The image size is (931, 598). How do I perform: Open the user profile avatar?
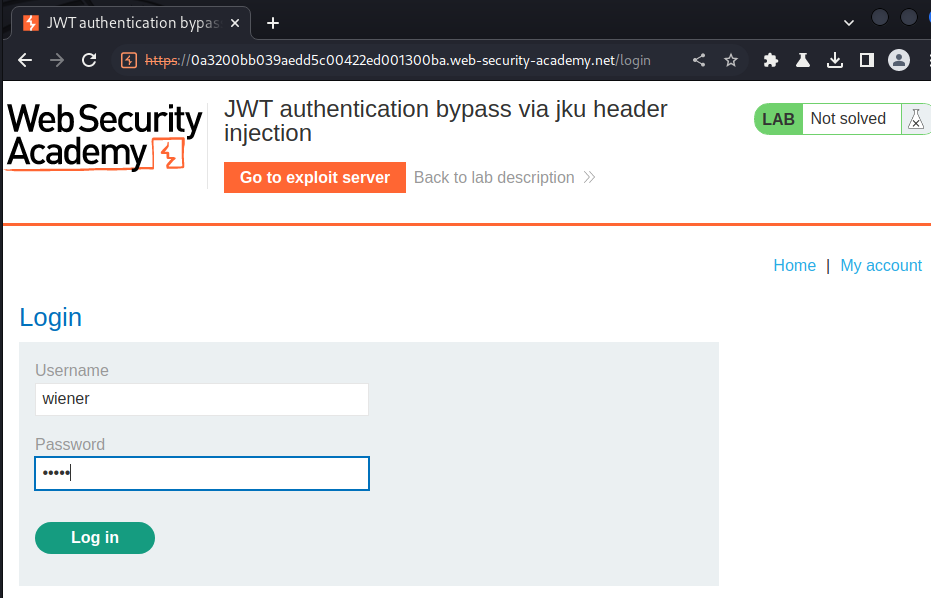pos(899,60)
